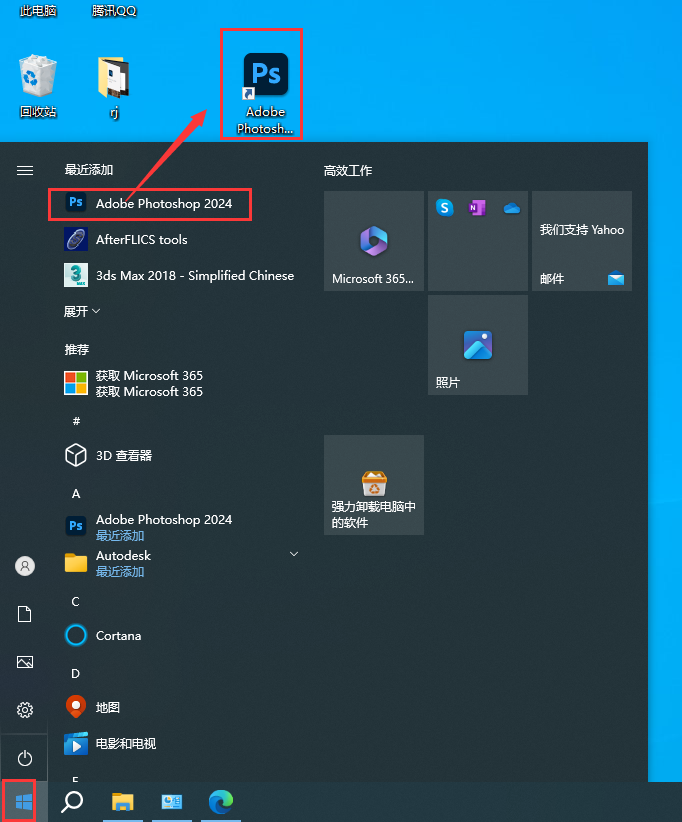Click the user account avatar icon
682x822 pixels.
pyautogui.click(x=25, y=566)
